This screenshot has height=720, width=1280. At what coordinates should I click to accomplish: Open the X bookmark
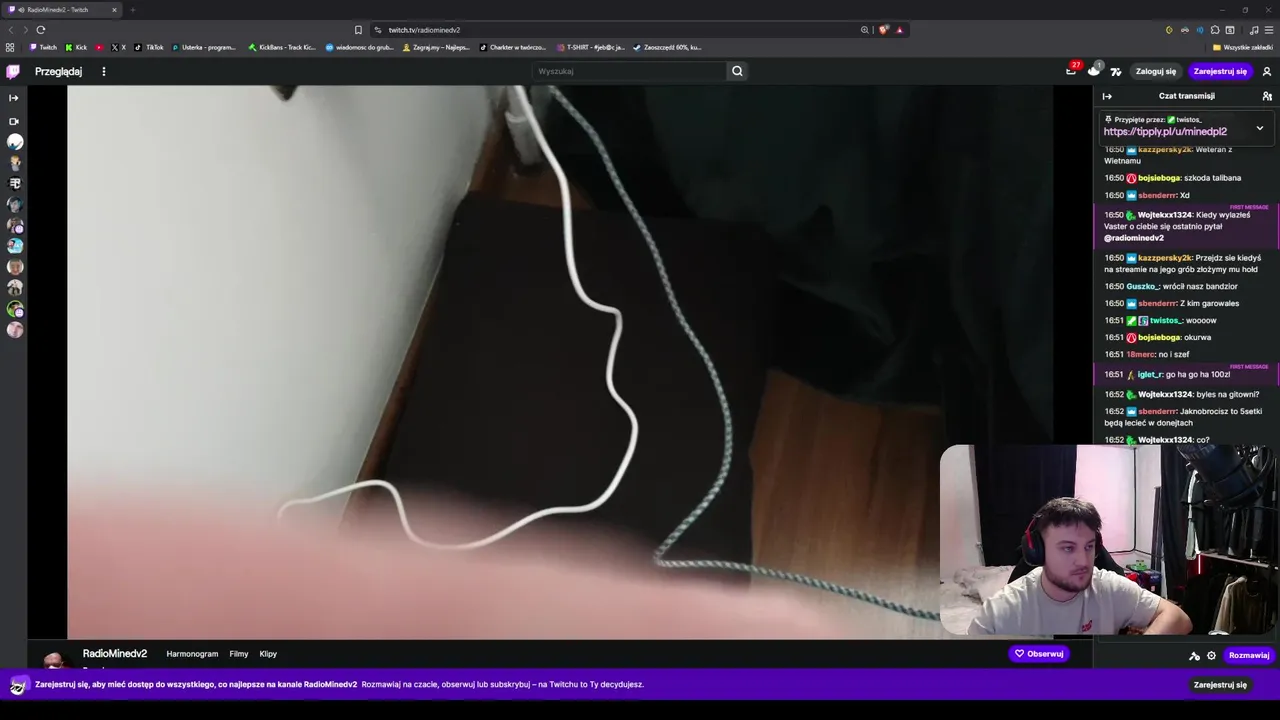click(x=119, y=47)
